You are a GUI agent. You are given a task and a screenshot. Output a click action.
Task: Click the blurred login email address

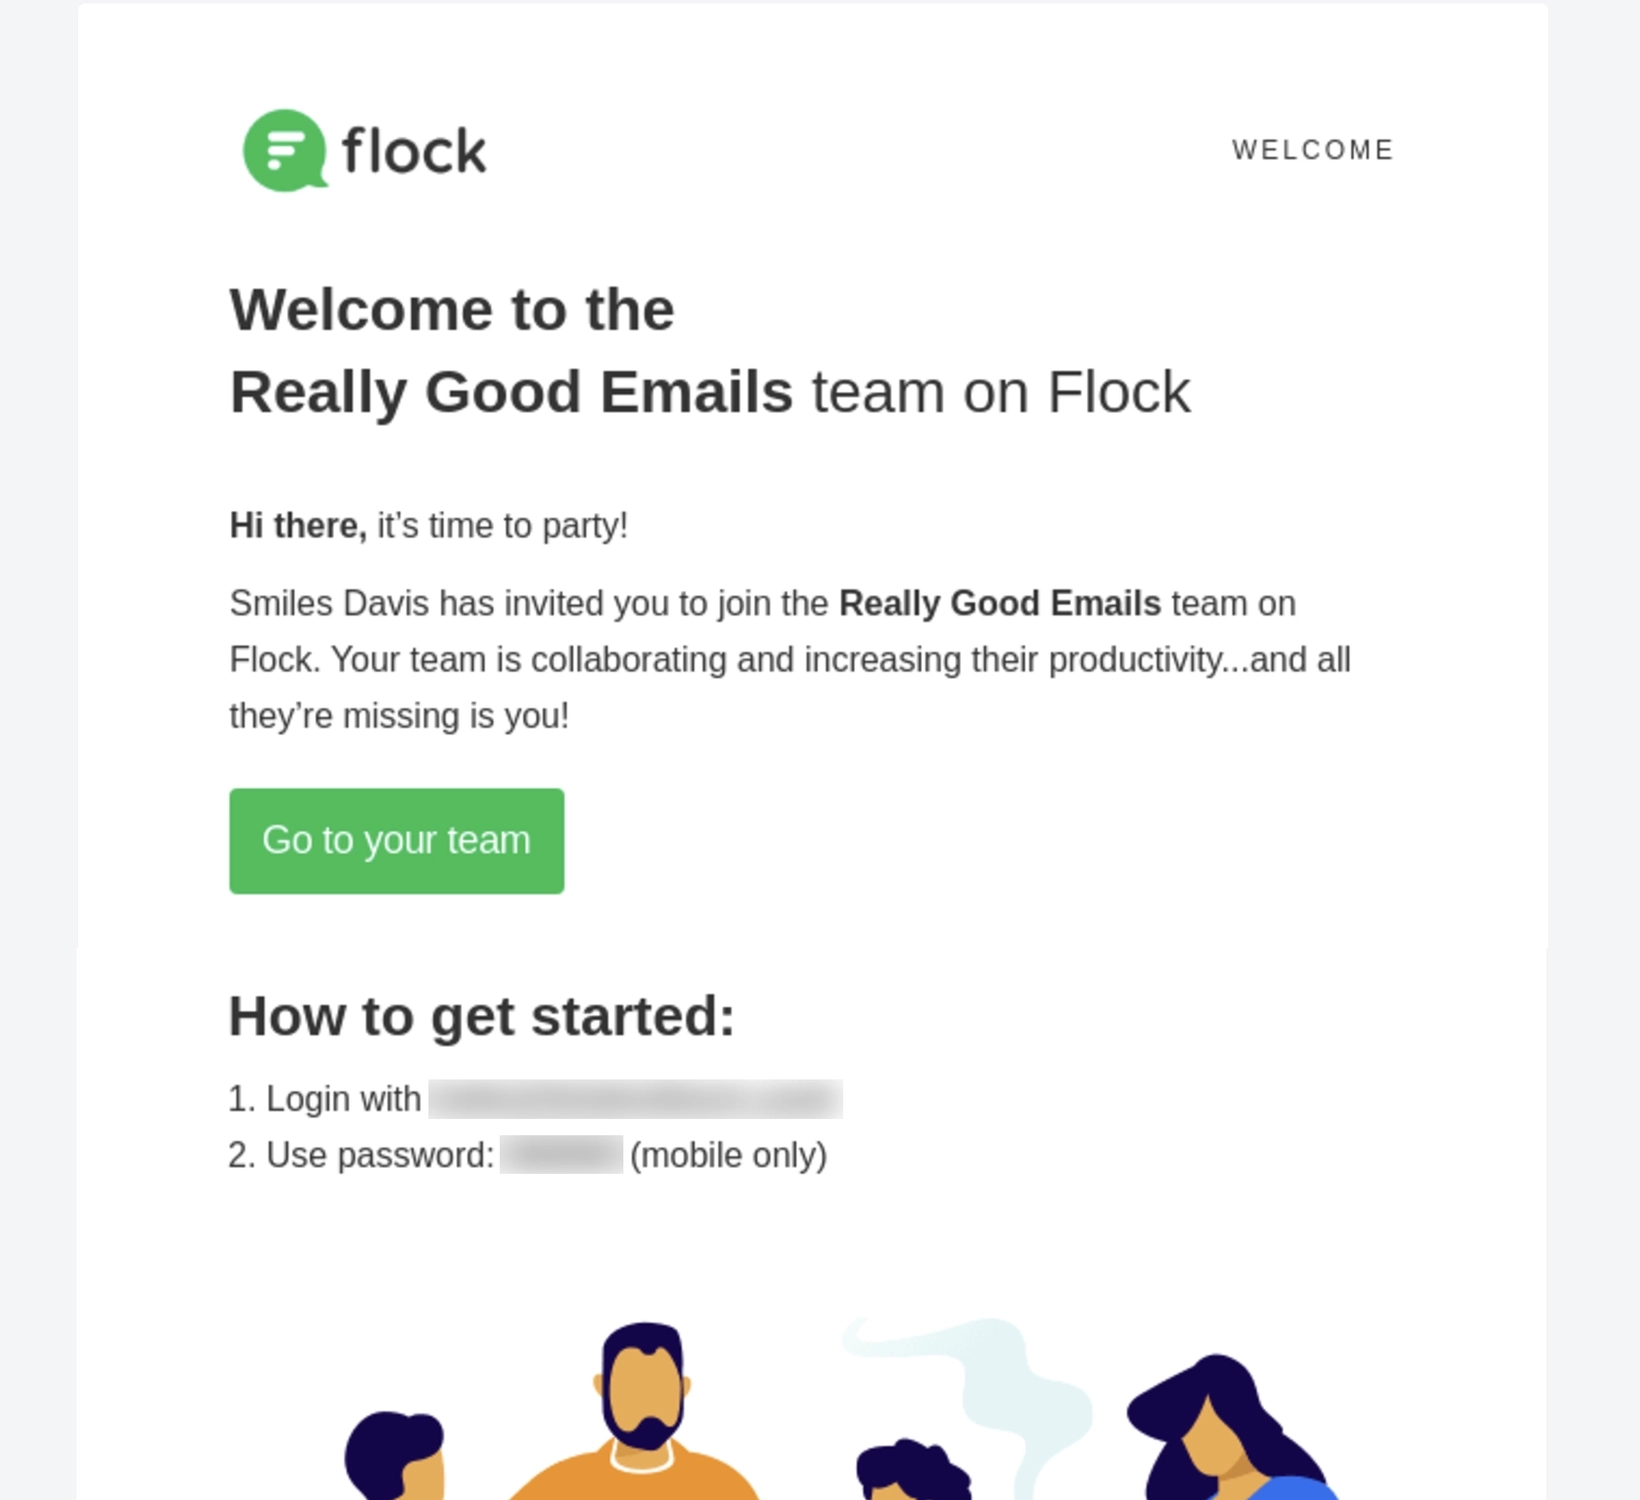[x=634, y=1098]
